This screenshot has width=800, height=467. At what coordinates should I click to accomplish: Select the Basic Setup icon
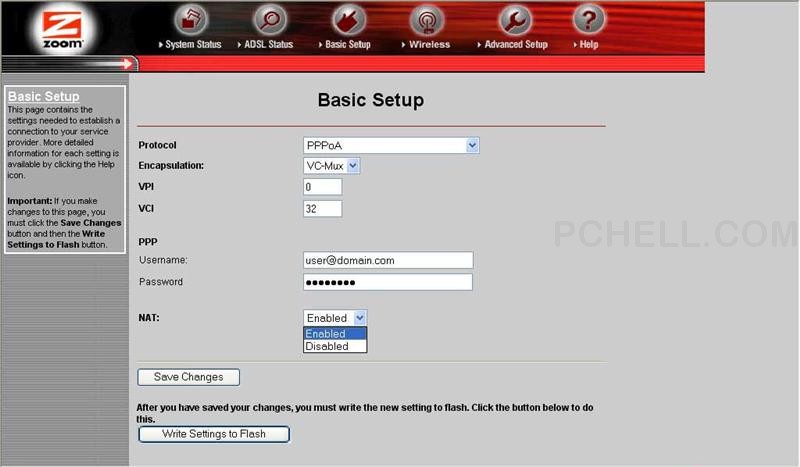click(348, 19)
